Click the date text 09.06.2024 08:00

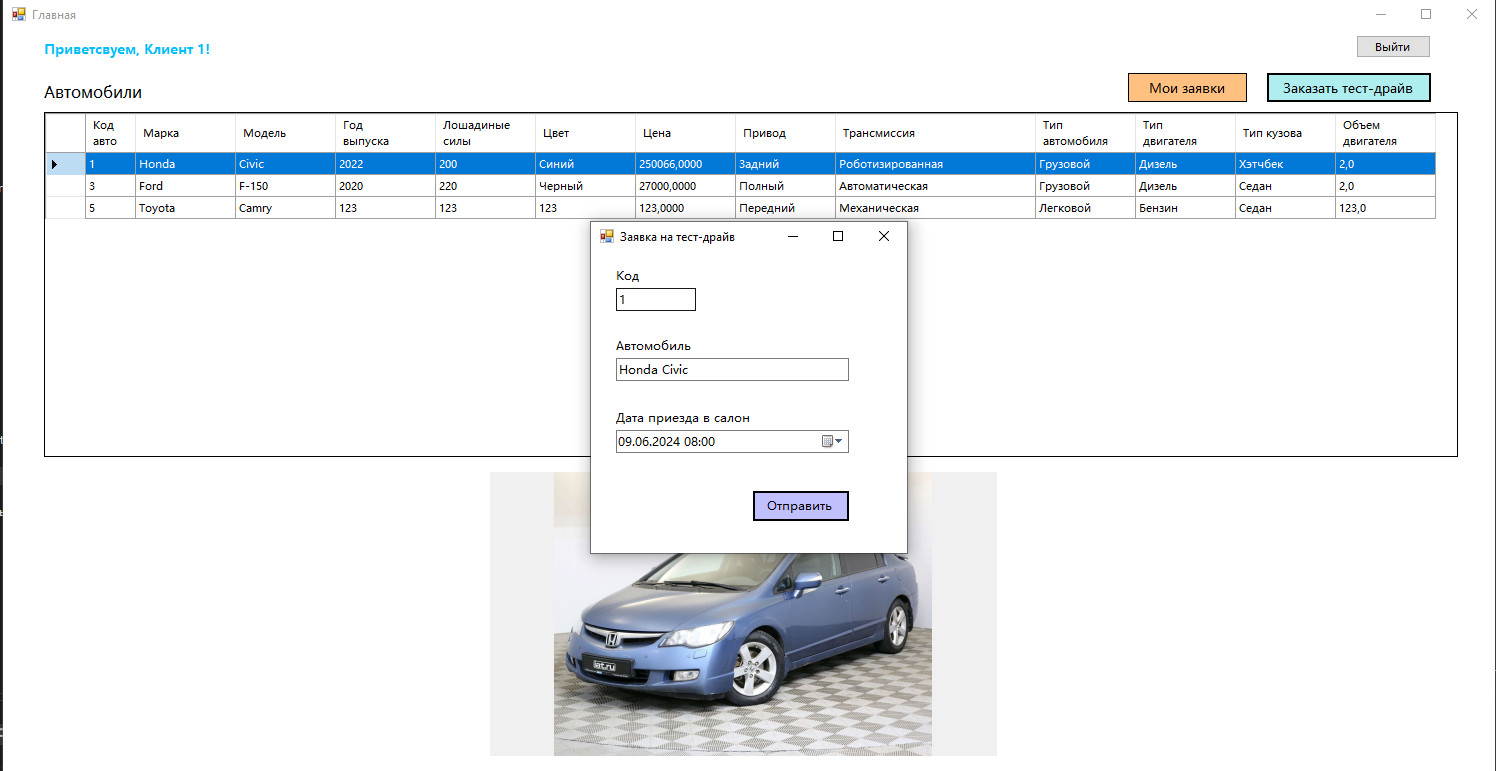666,441
